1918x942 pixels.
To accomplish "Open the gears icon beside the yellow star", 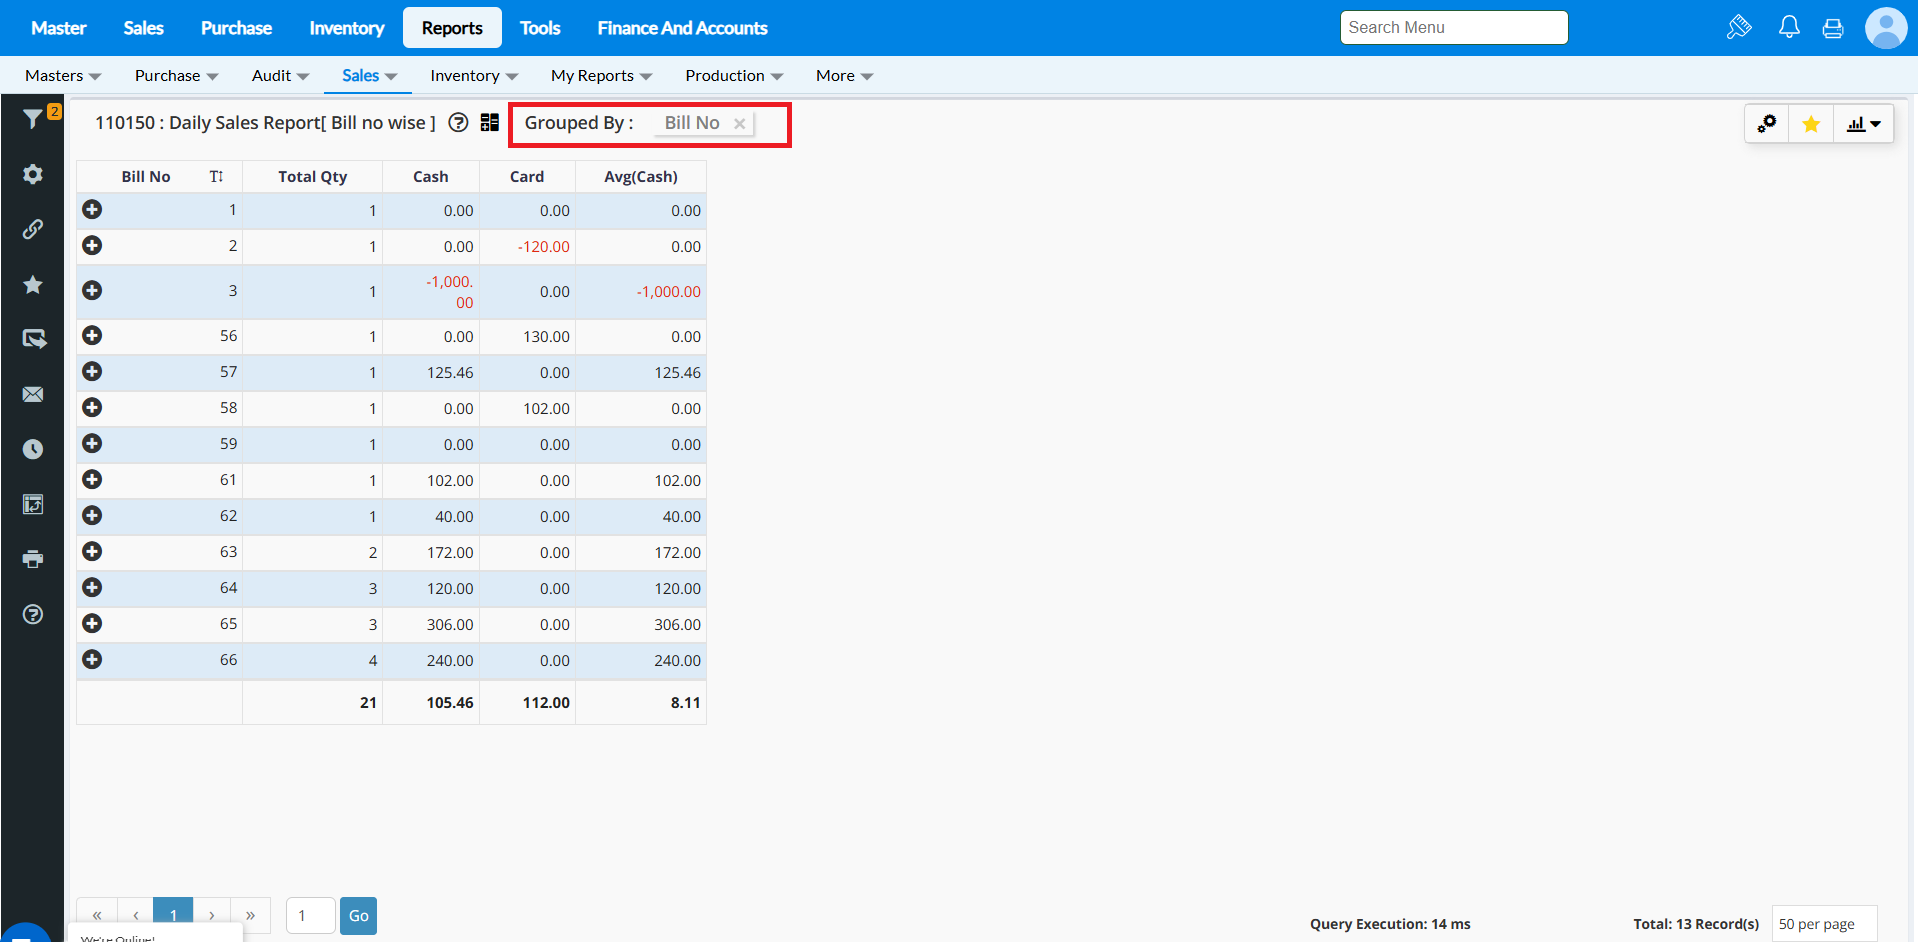I will click(1767, 124).
